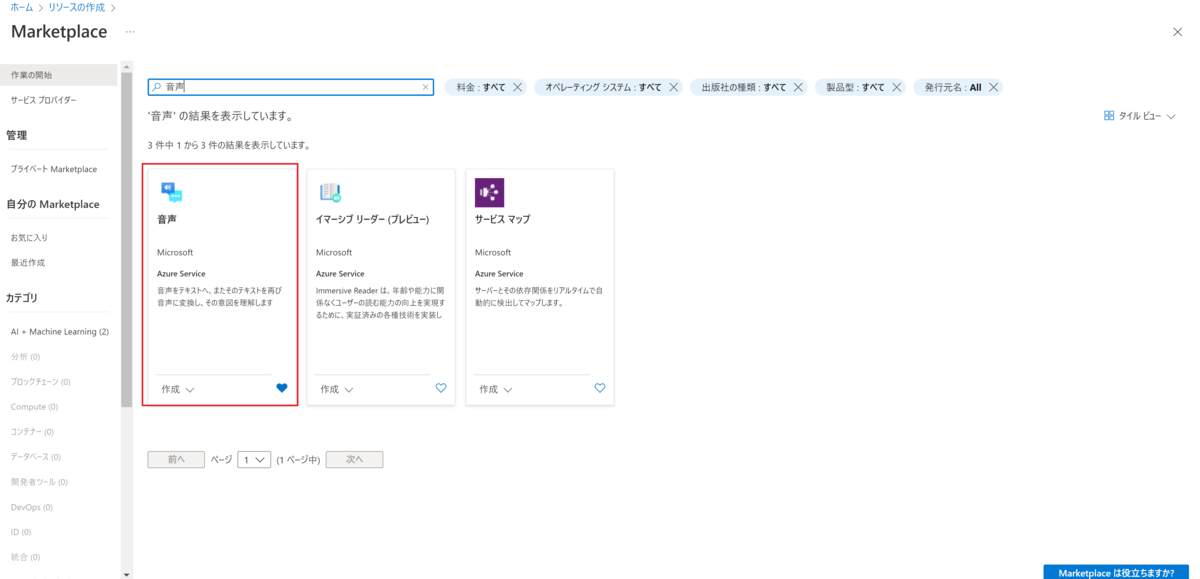Viewport: 1200px width, 579px height.
Task: Open the サービス マップ card title
Action: click(x=503, y=219)
